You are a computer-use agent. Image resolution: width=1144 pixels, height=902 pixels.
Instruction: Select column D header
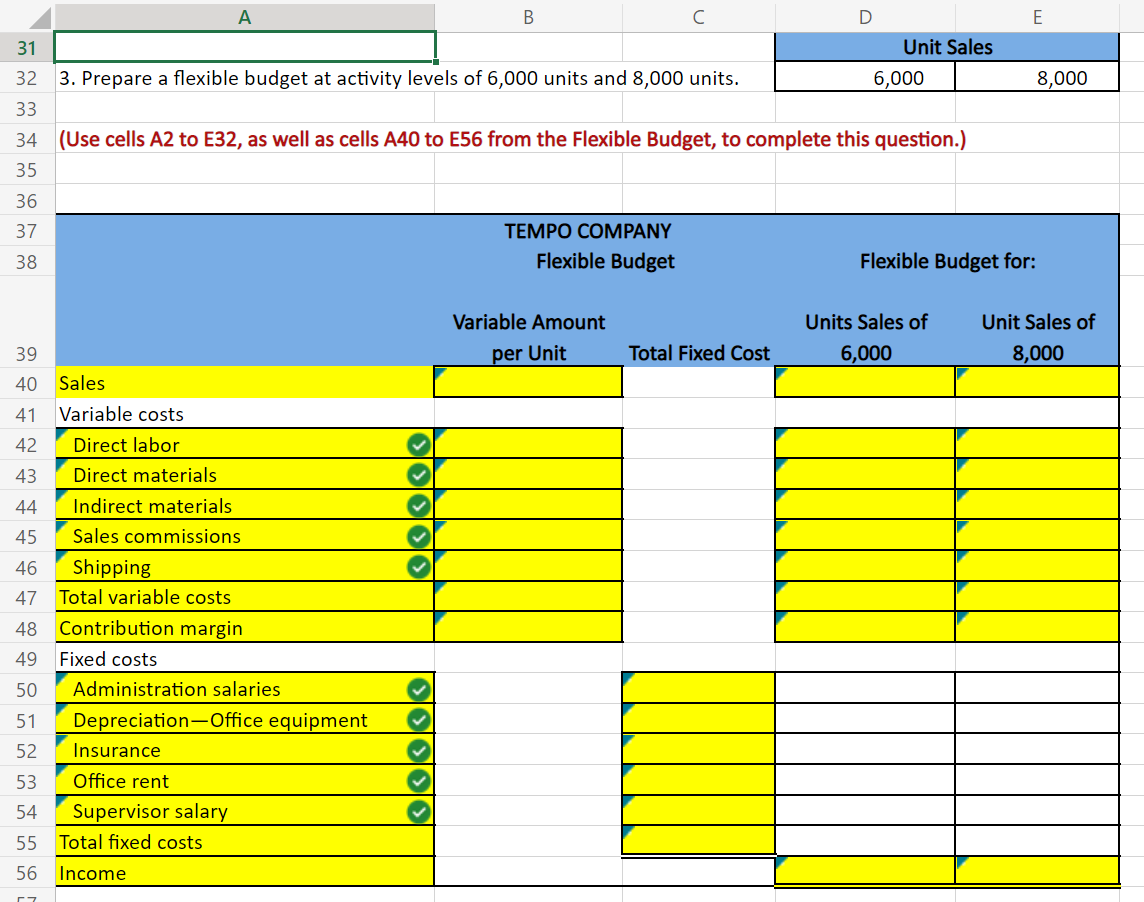coord(865,16)
